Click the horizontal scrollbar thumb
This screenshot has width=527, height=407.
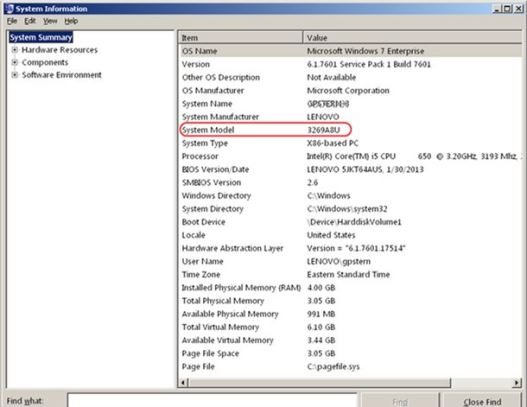[x=319, y=382]
